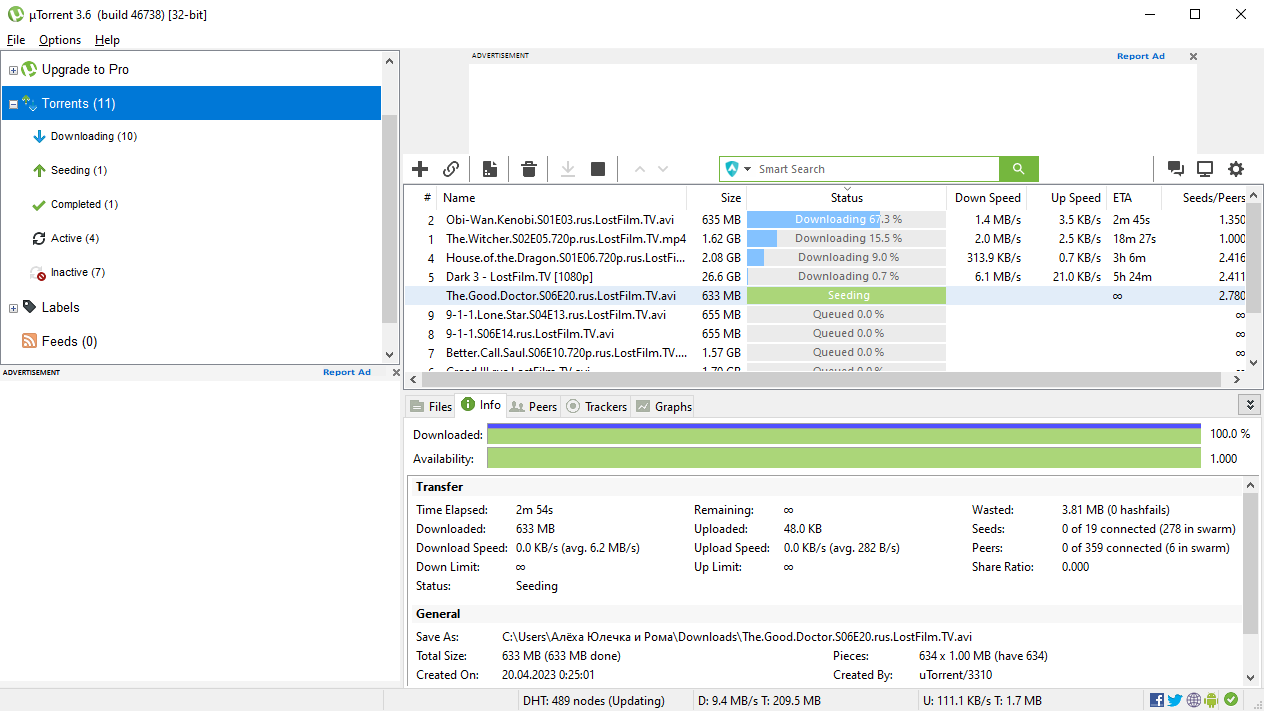Viewport: 1264px width, 711px height.
Task: Click the Availability bar
Action: point(844,458)
